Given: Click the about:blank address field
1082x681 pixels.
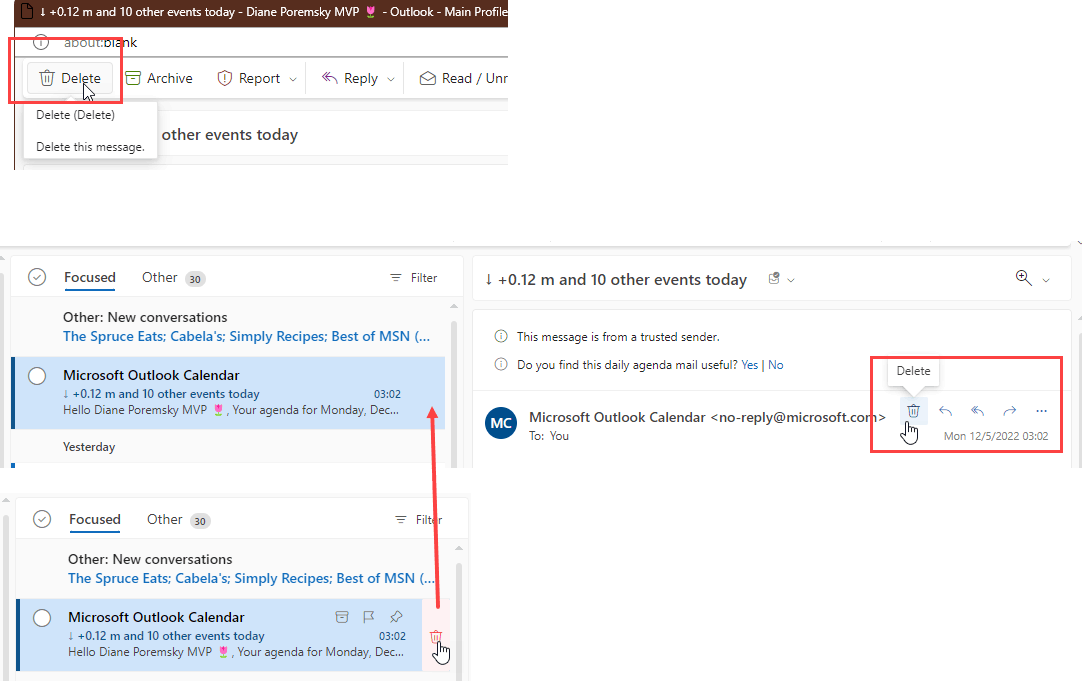Looking at the screenshot, I should click(101, 42).
